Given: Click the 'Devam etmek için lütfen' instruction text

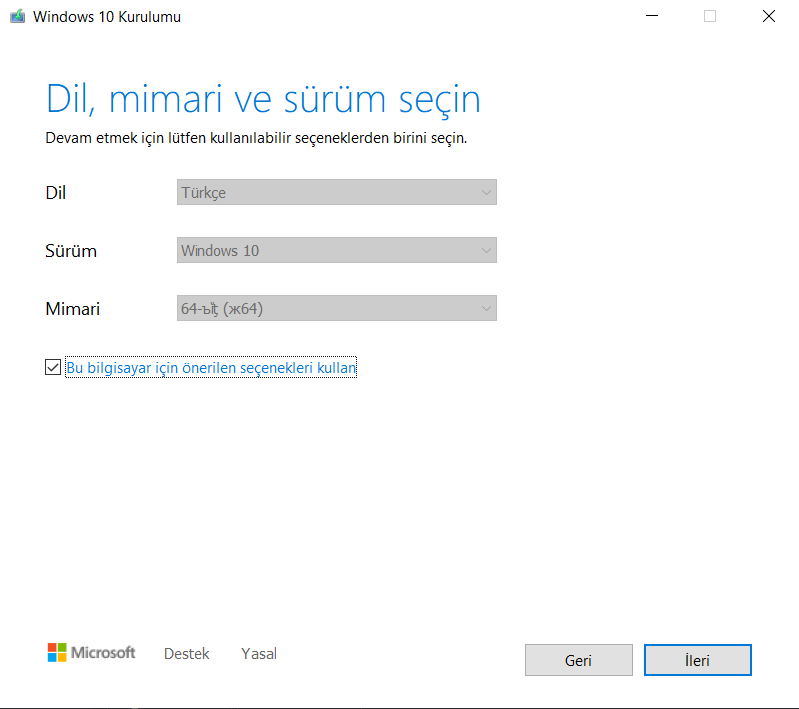Looking at the screenshot, I should (256, 138).
